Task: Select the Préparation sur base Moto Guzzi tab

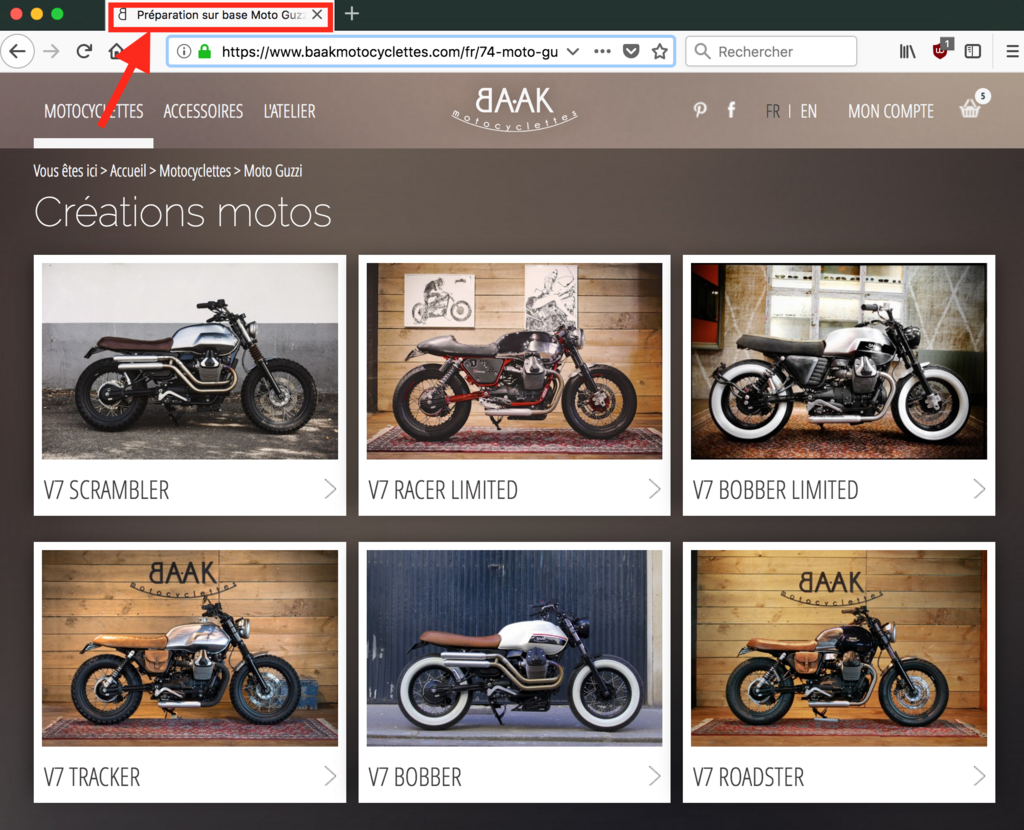Action: coord(221,15)
